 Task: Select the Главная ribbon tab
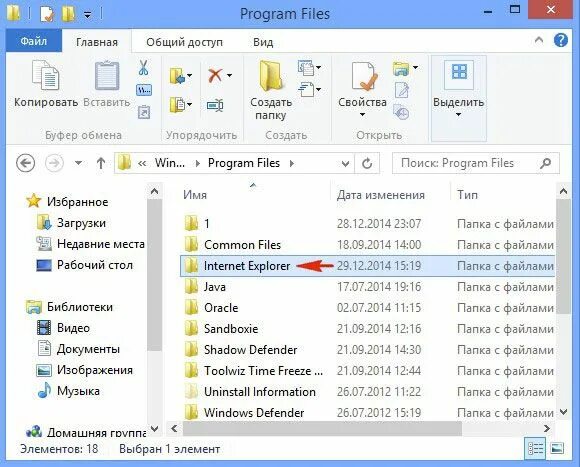97,42
